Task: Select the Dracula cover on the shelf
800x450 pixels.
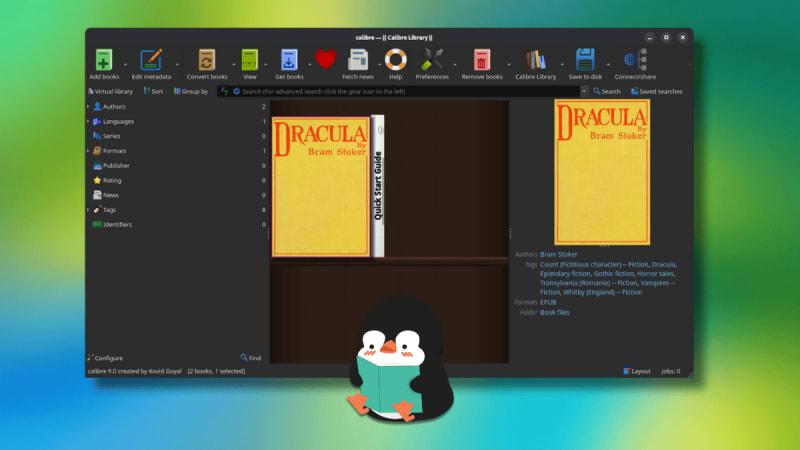Action: coord(321,186)
